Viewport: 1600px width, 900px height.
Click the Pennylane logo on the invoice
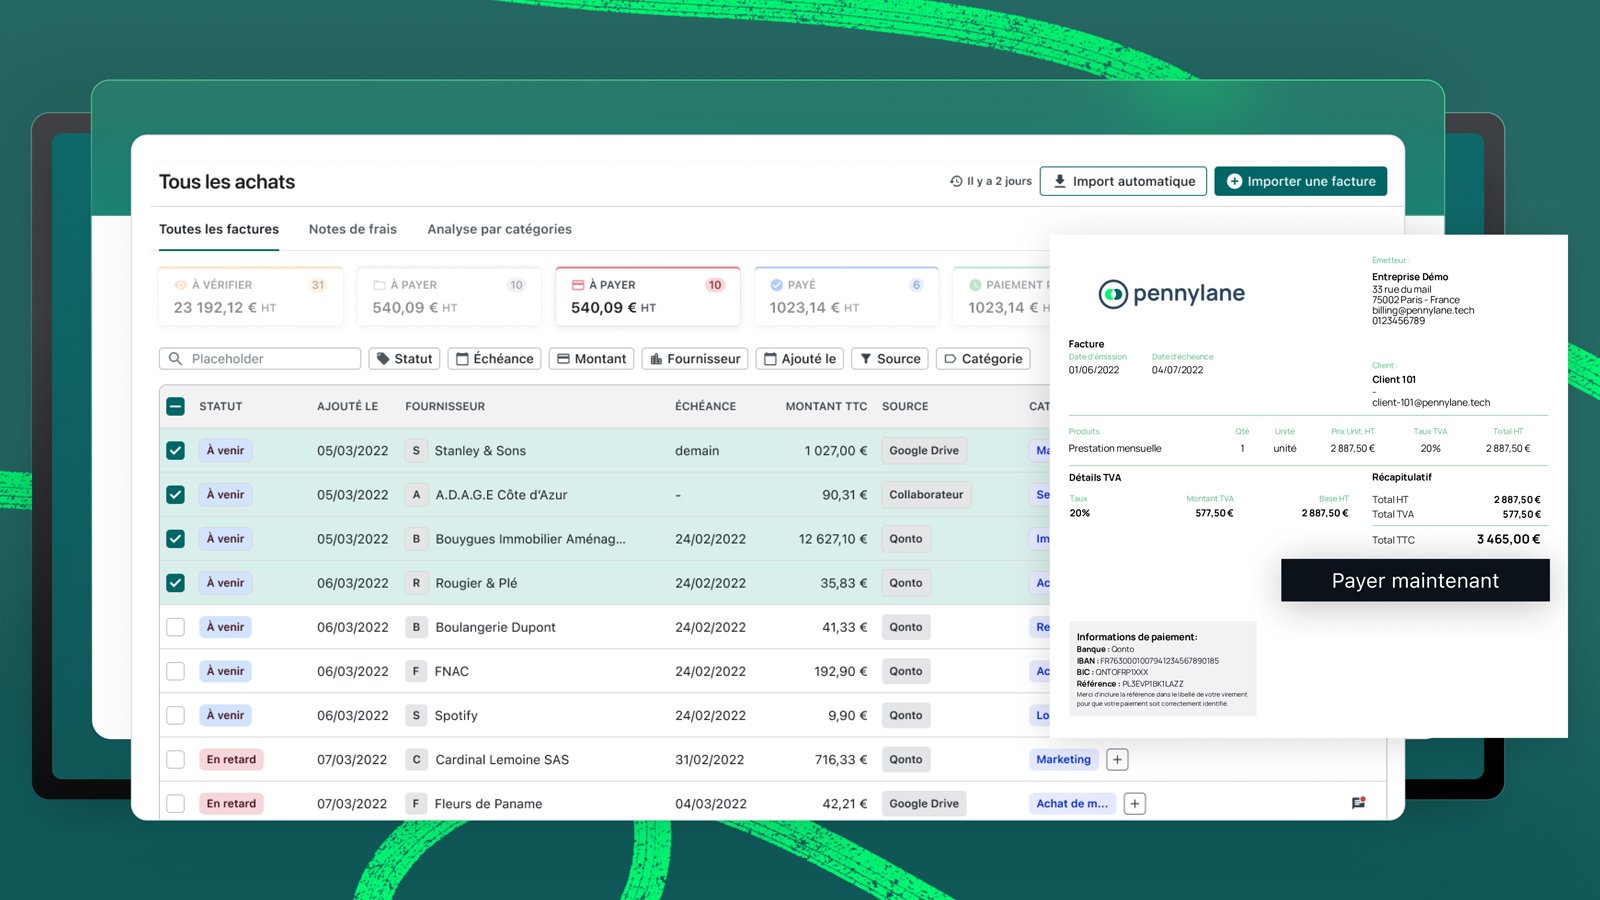1171,293
